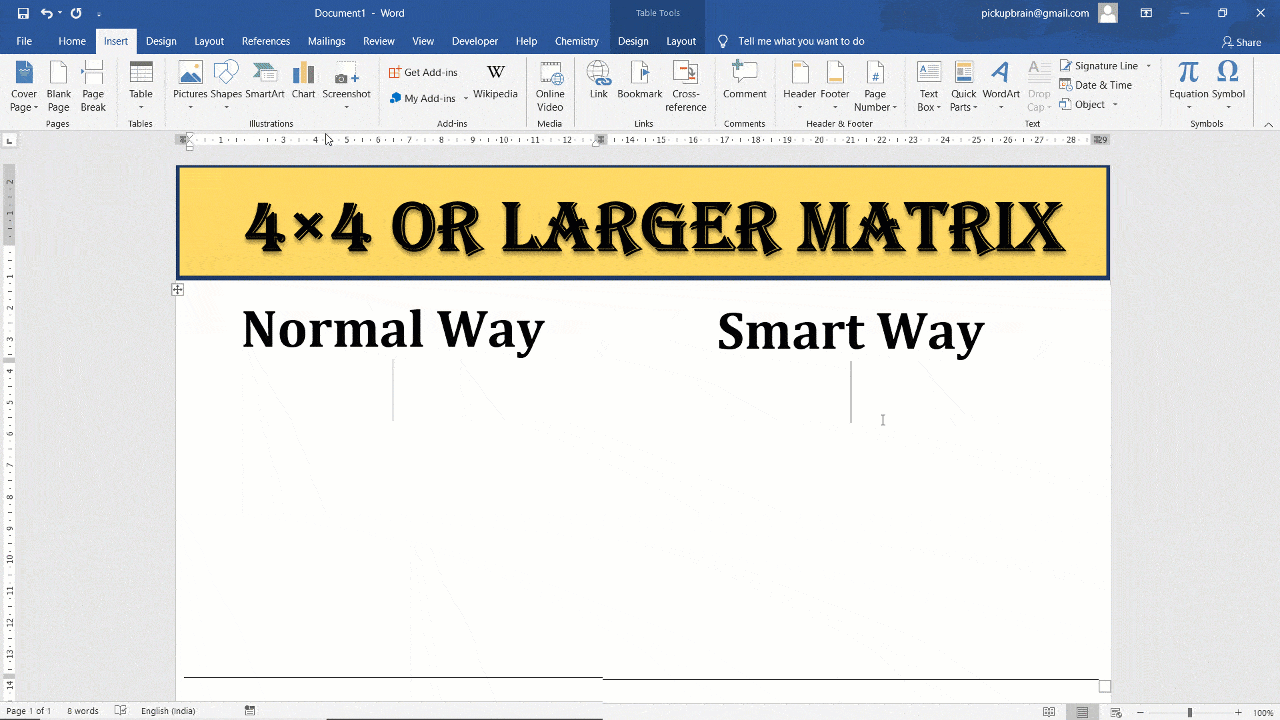1280x720 pixels.
Task: Switch to Web Layout view
Action: coord(1113,710)
